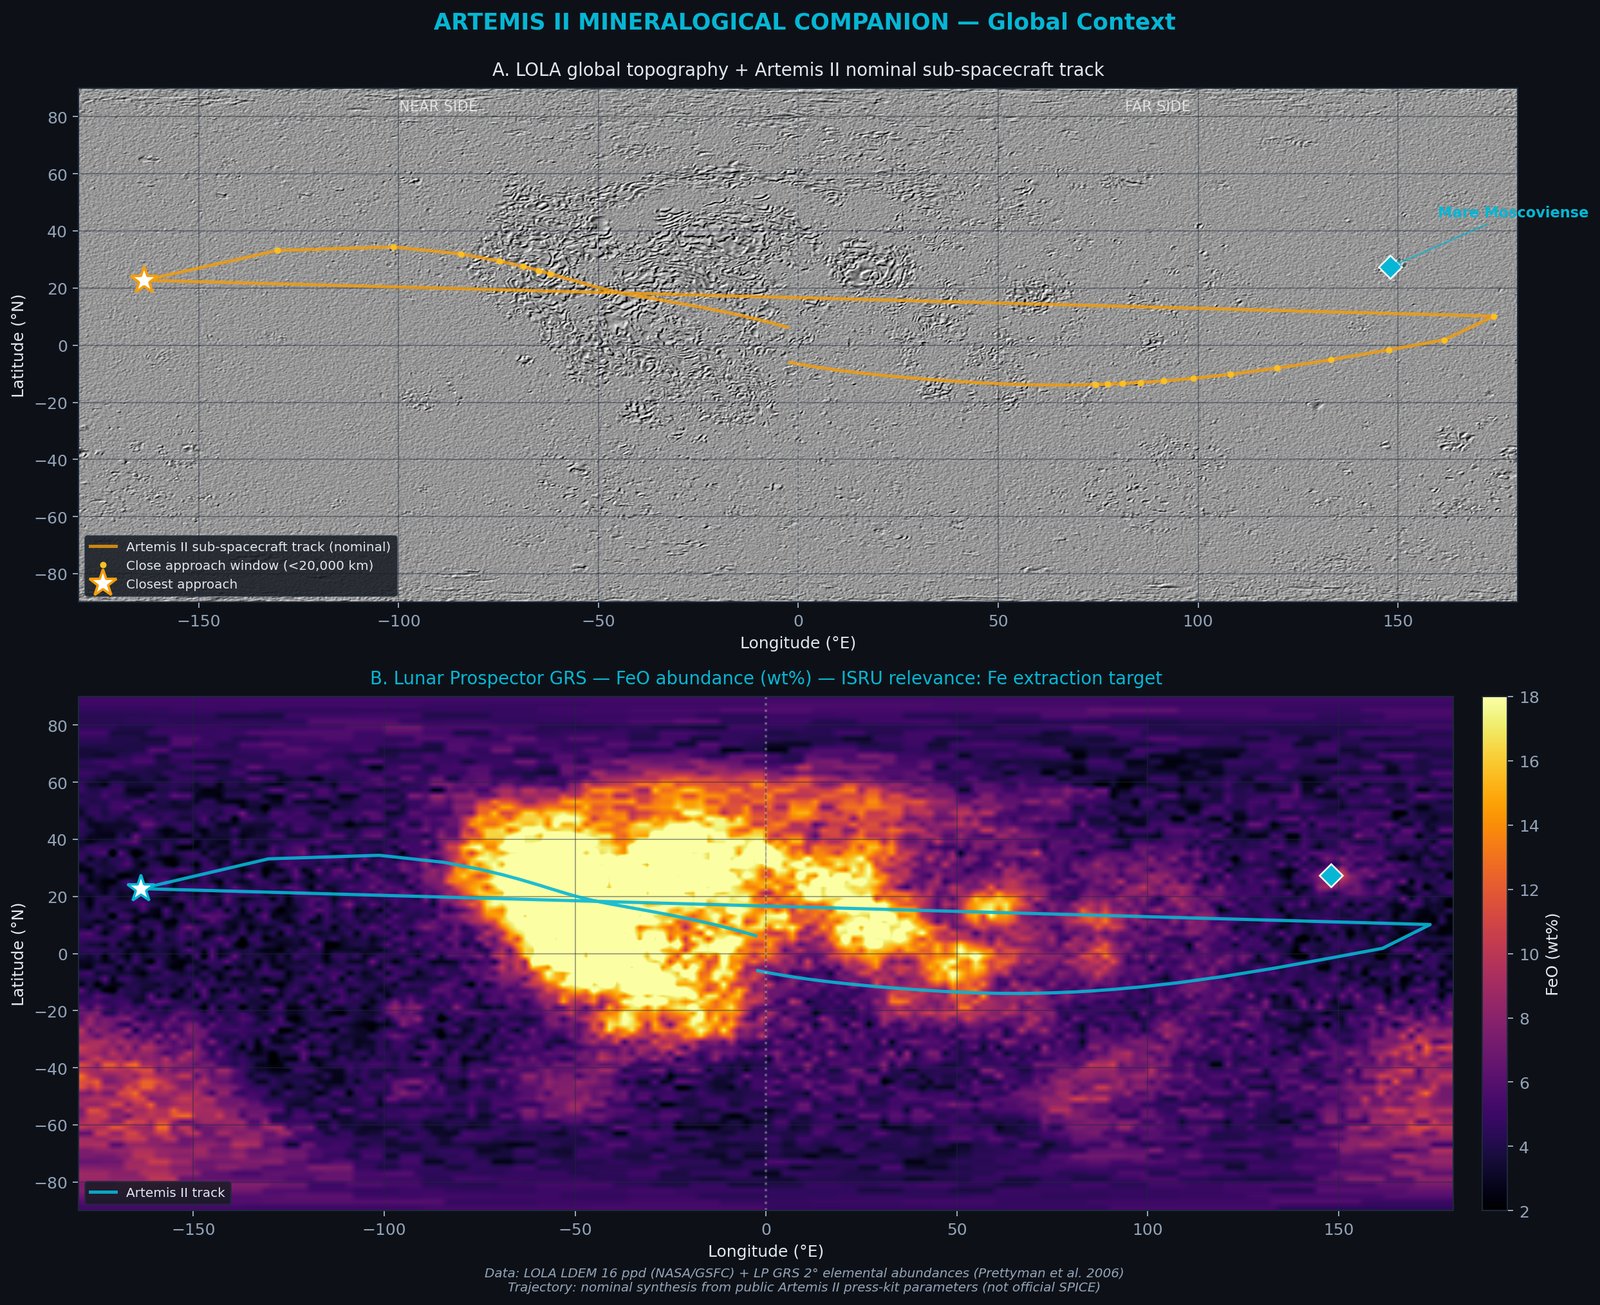Click the '18' tick label on the colorbar
Screen dimensions: 1600x1305
[x=1529, y=698]
